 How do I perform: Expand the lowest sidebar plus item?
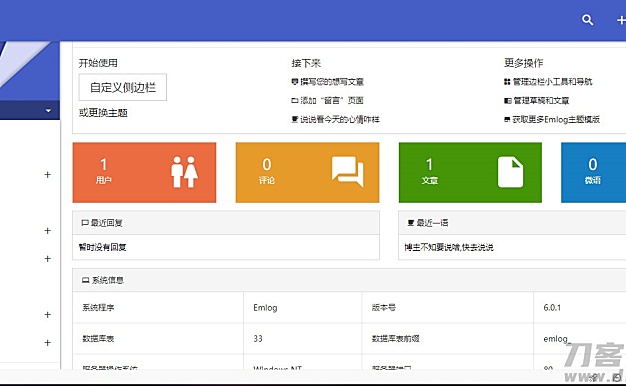[48, 342]
